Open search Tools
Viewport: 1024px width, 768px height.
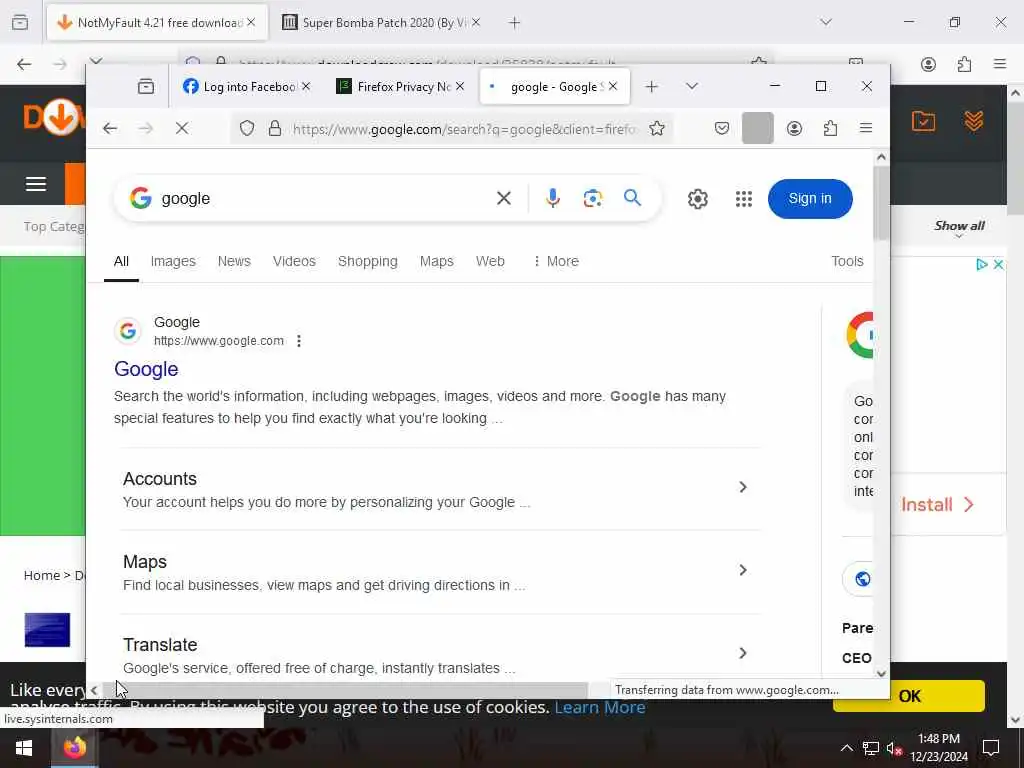click(847, 261)
